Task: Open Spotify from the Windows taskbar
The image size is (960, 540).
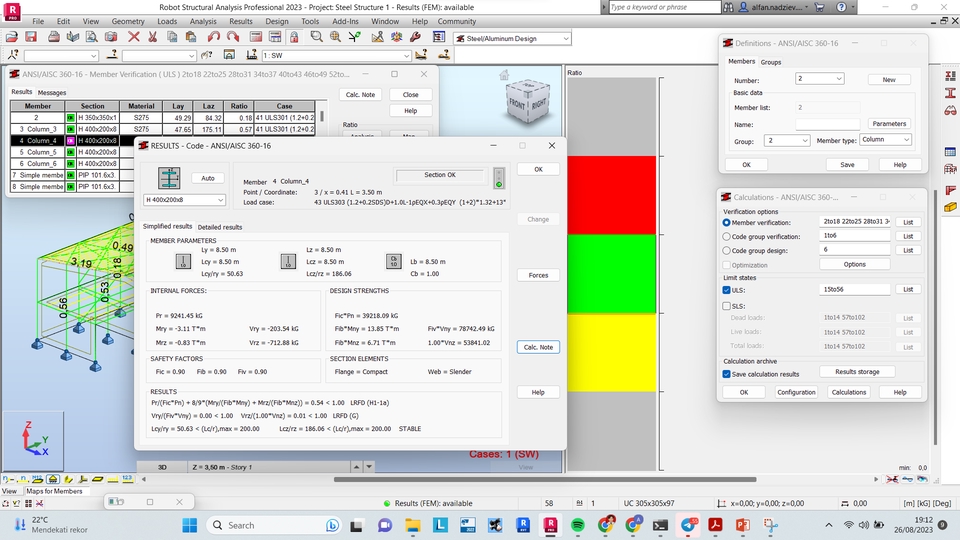Action: 577,525
